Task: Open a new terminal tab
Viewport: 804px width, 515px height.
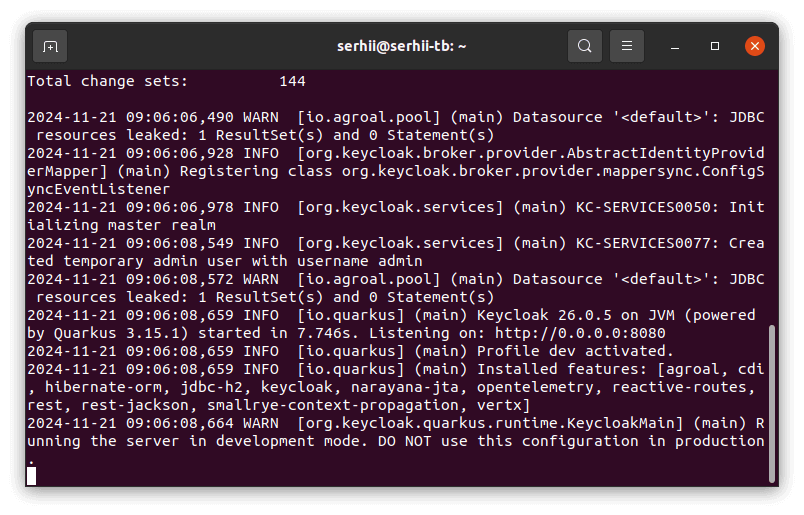Action: 50,46
